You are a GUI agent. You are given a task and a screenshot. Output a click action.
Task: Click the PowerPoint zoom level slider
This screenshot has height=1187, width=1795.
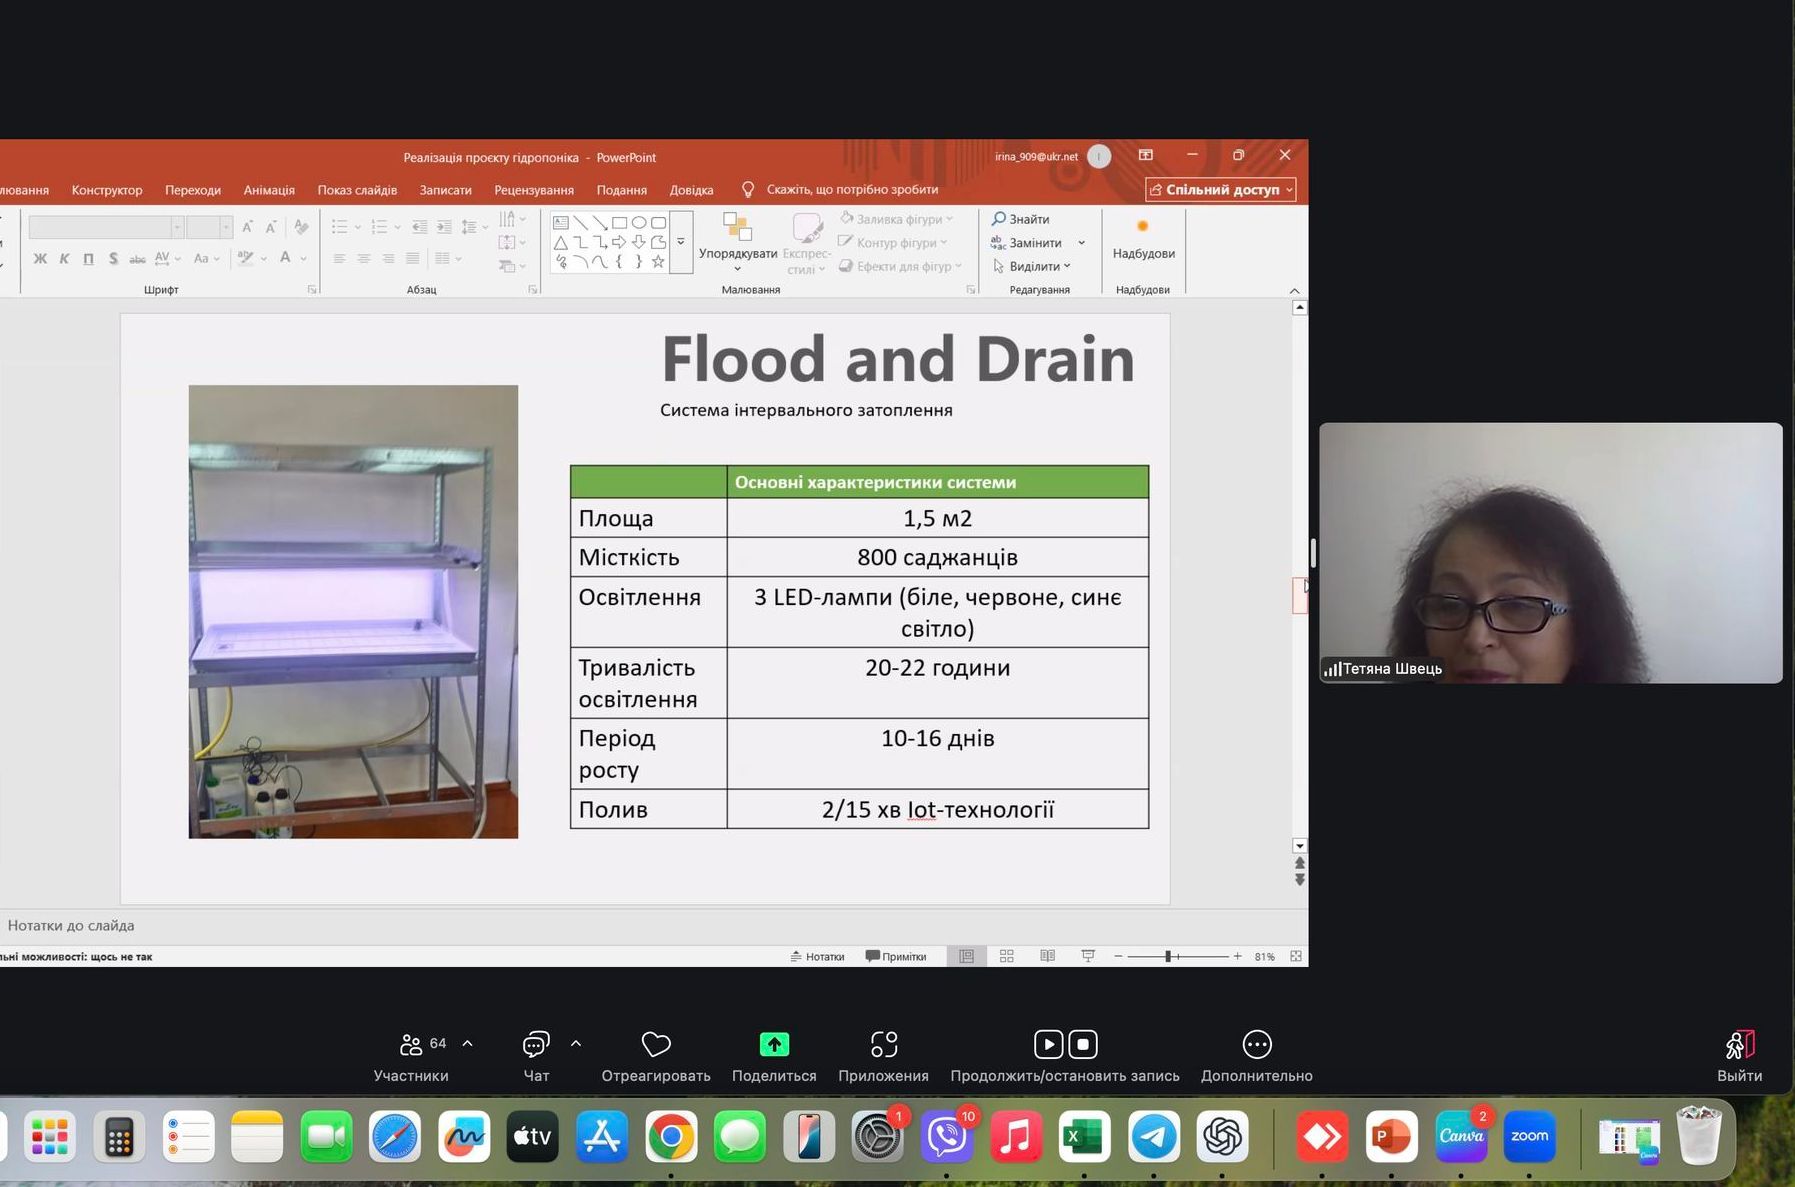[1168, 957]
